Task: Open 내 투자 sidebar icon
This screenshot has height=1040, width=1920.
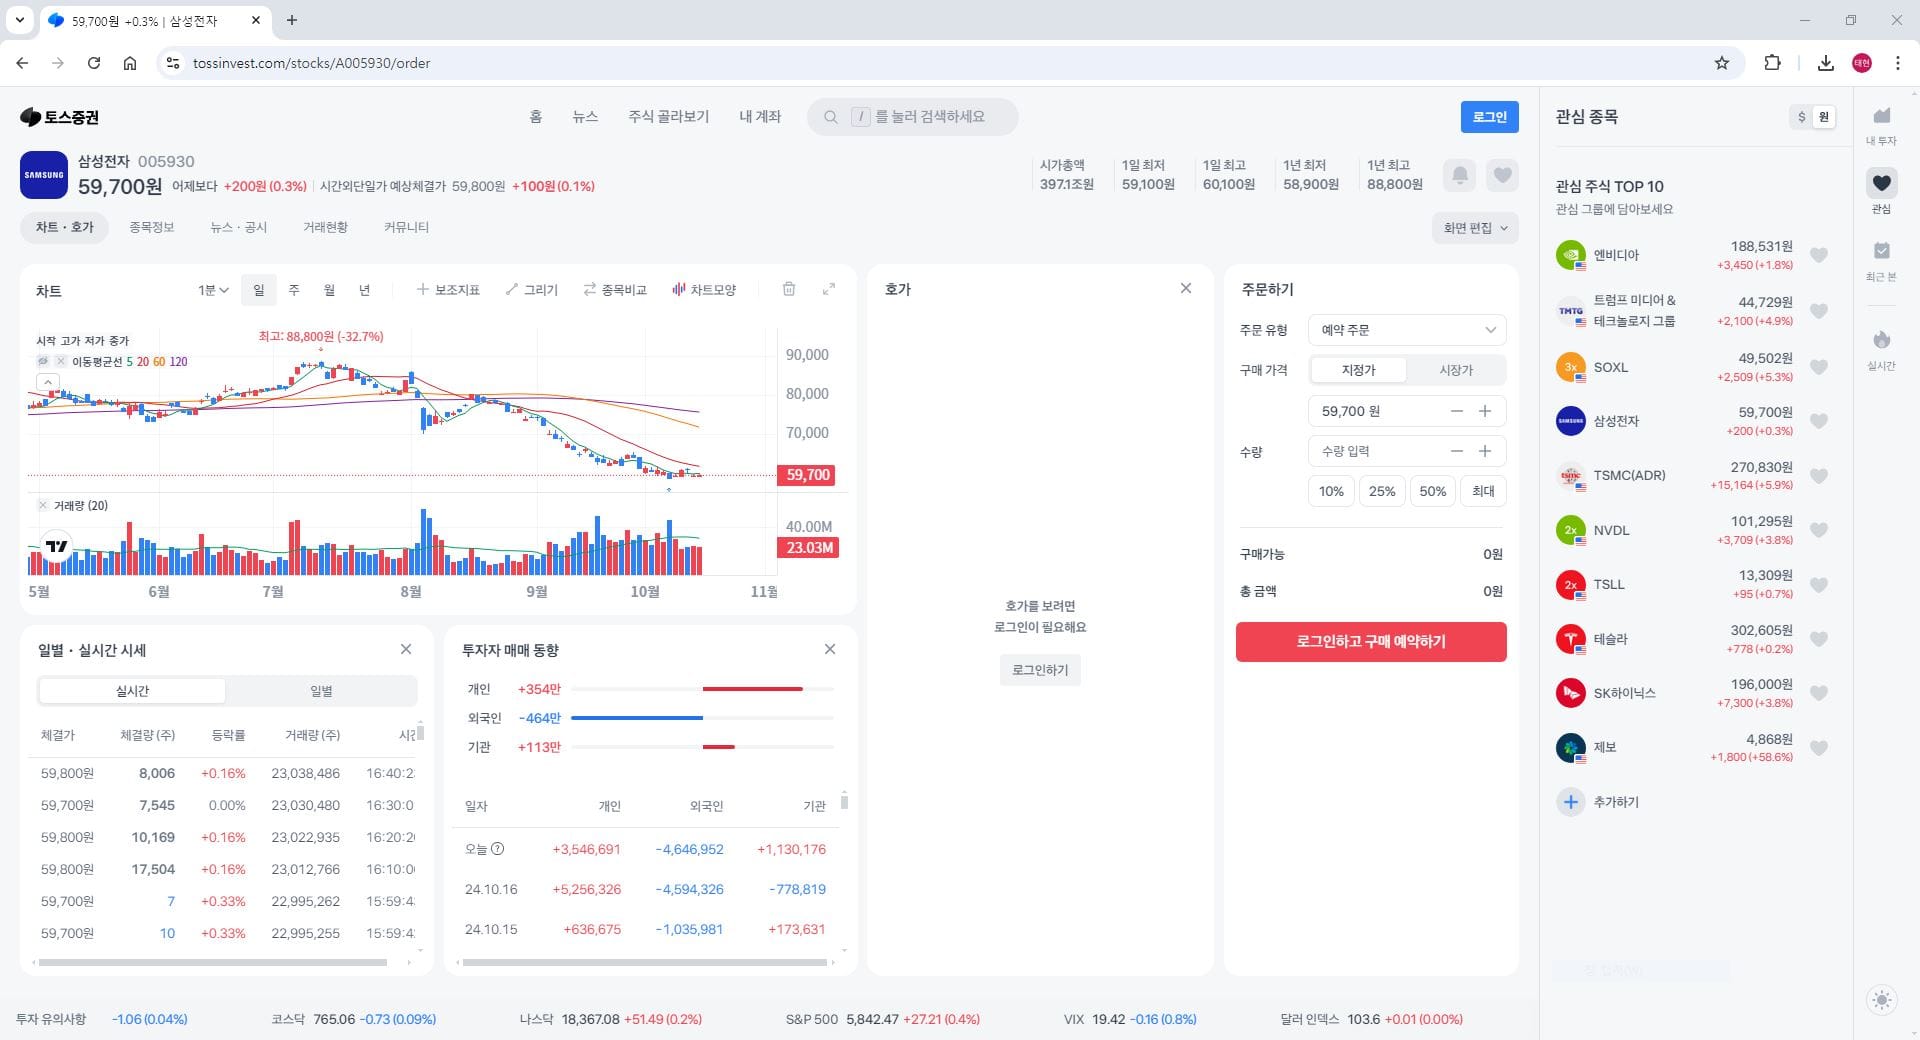Action: pos(1881,125)
